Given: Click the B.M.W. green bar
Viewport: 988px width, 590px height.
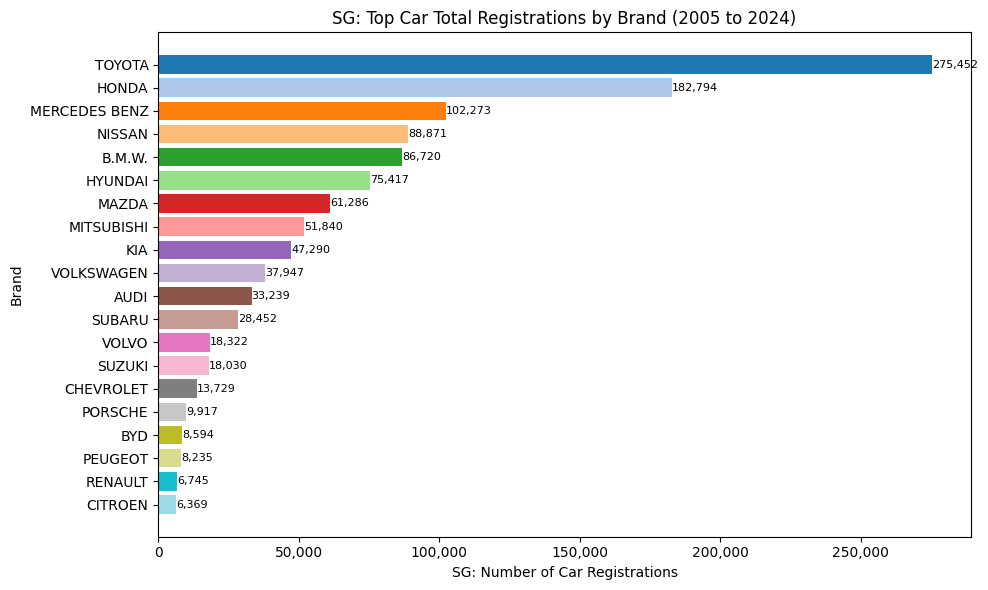Looking at the screenshot, I should [280, 157].
